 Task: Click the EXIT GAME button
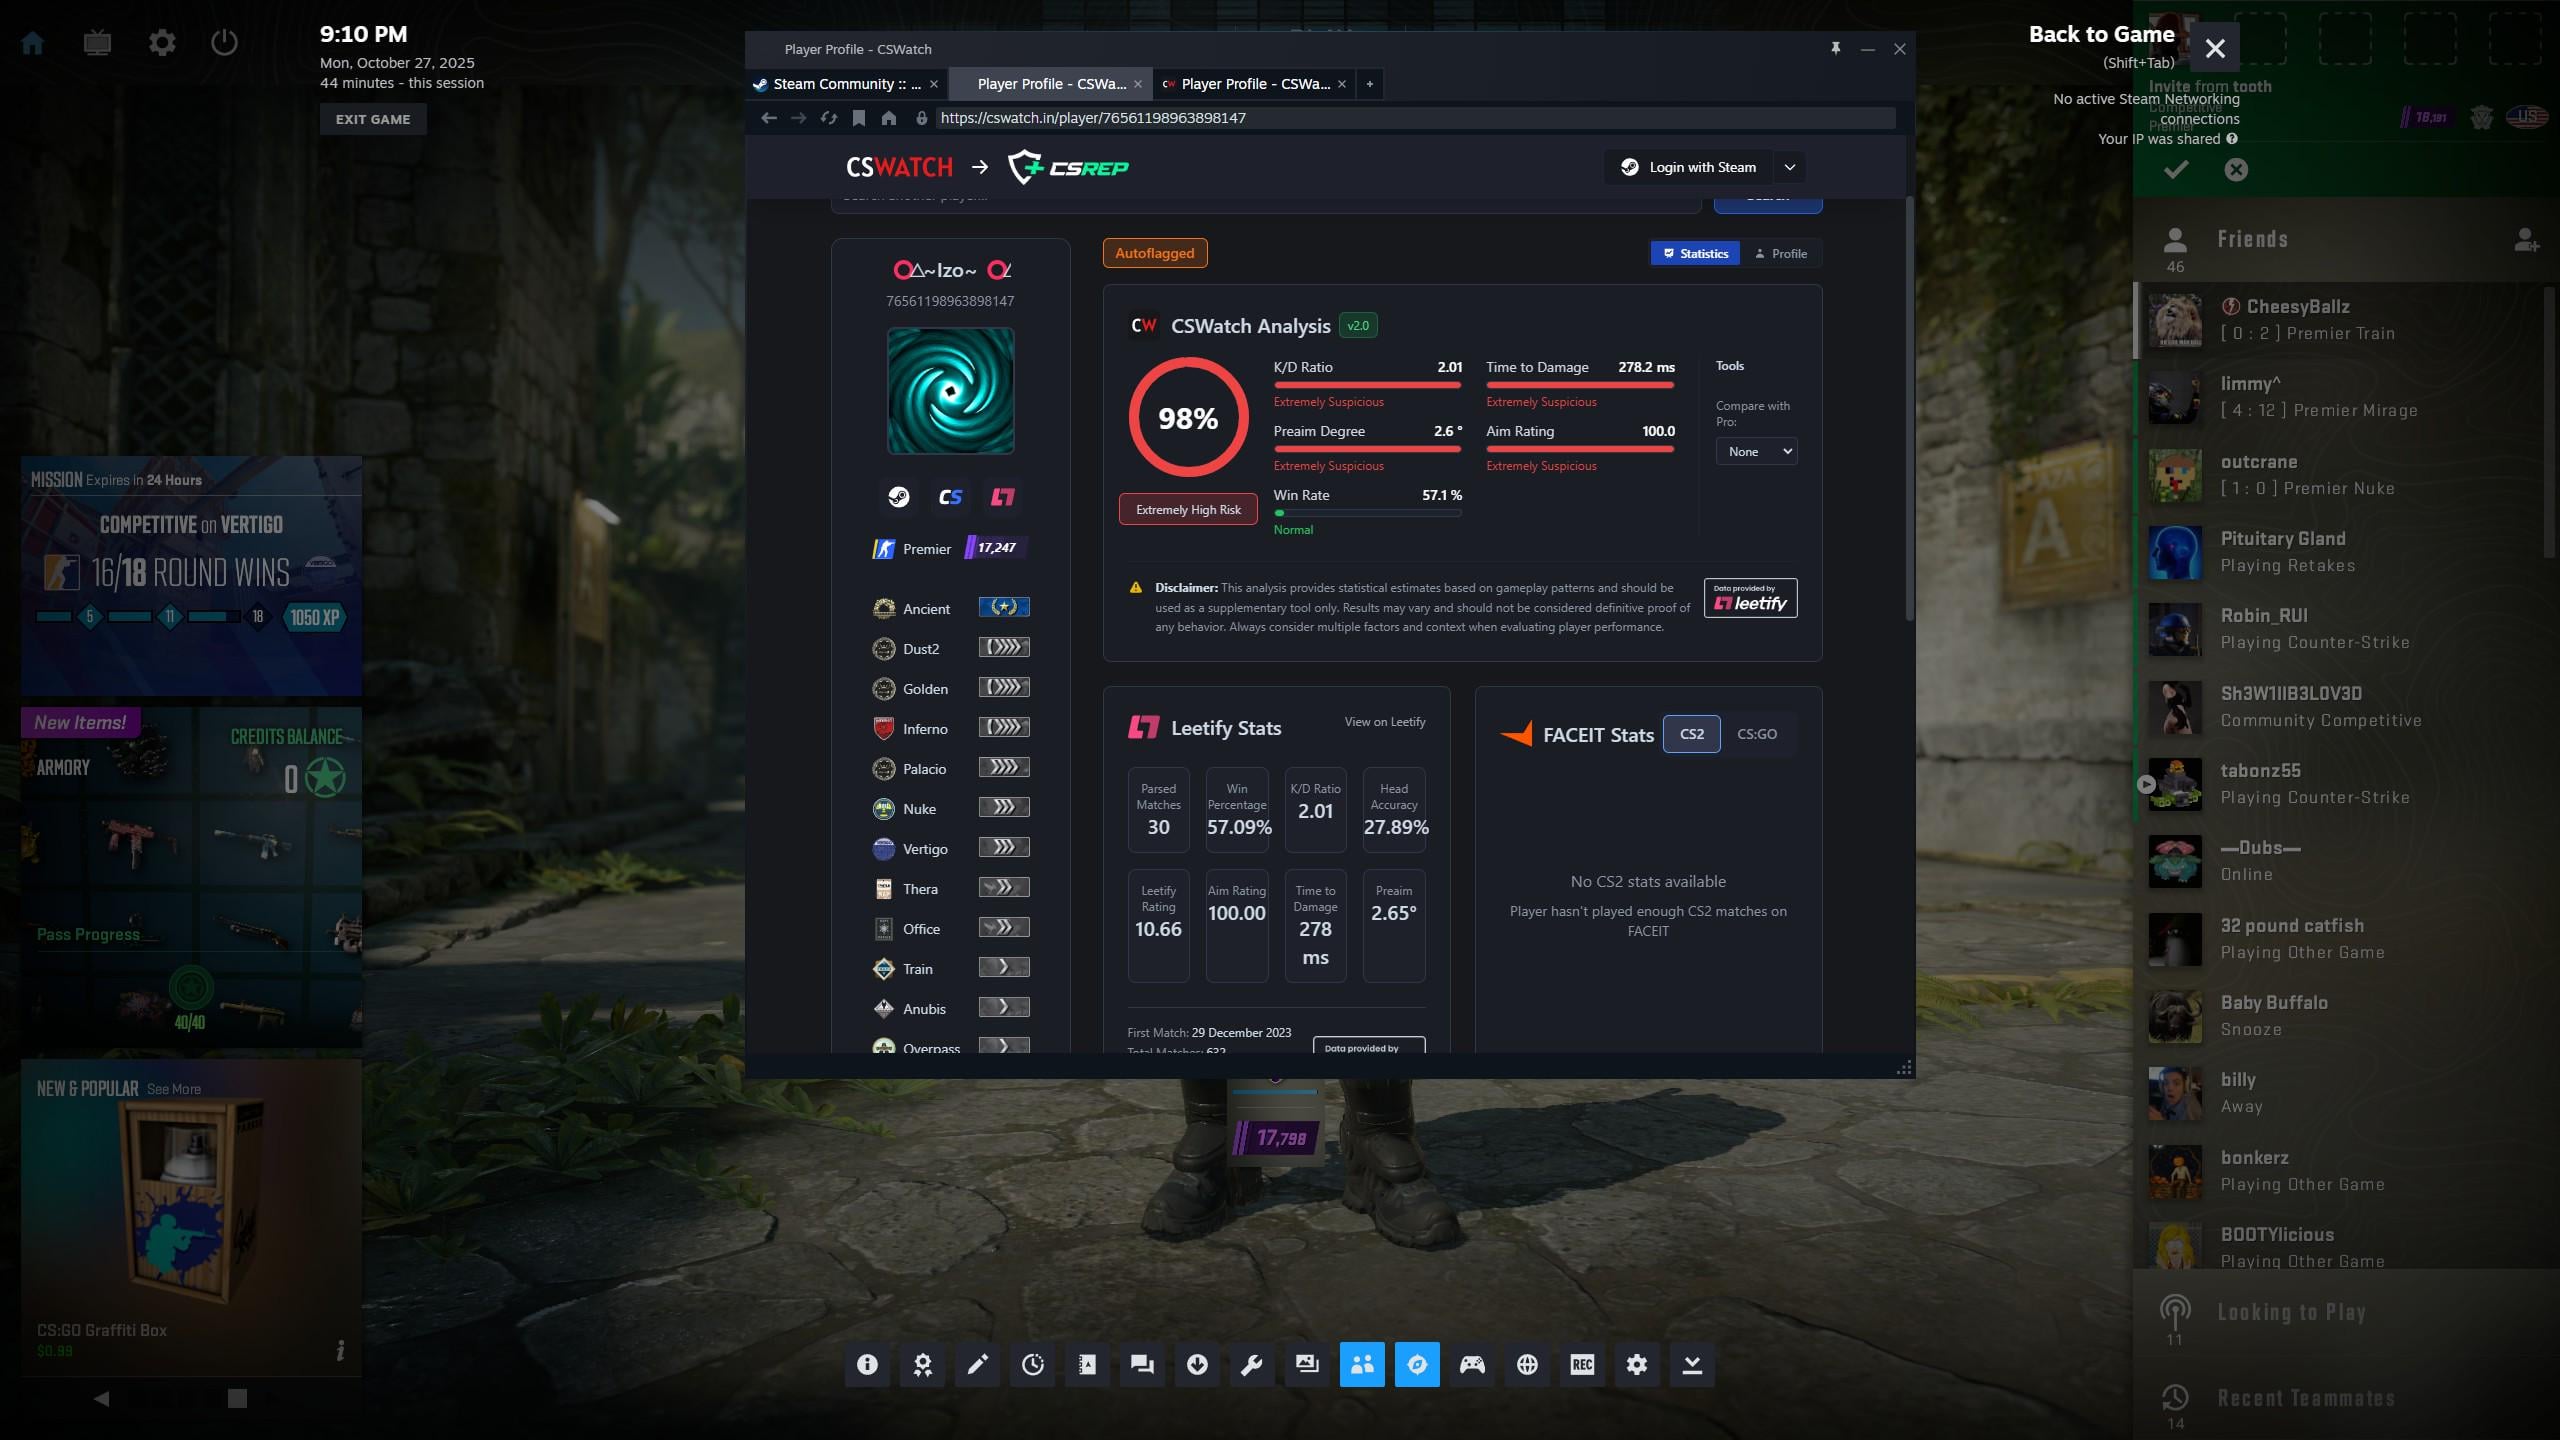click(x=373, y=119)
